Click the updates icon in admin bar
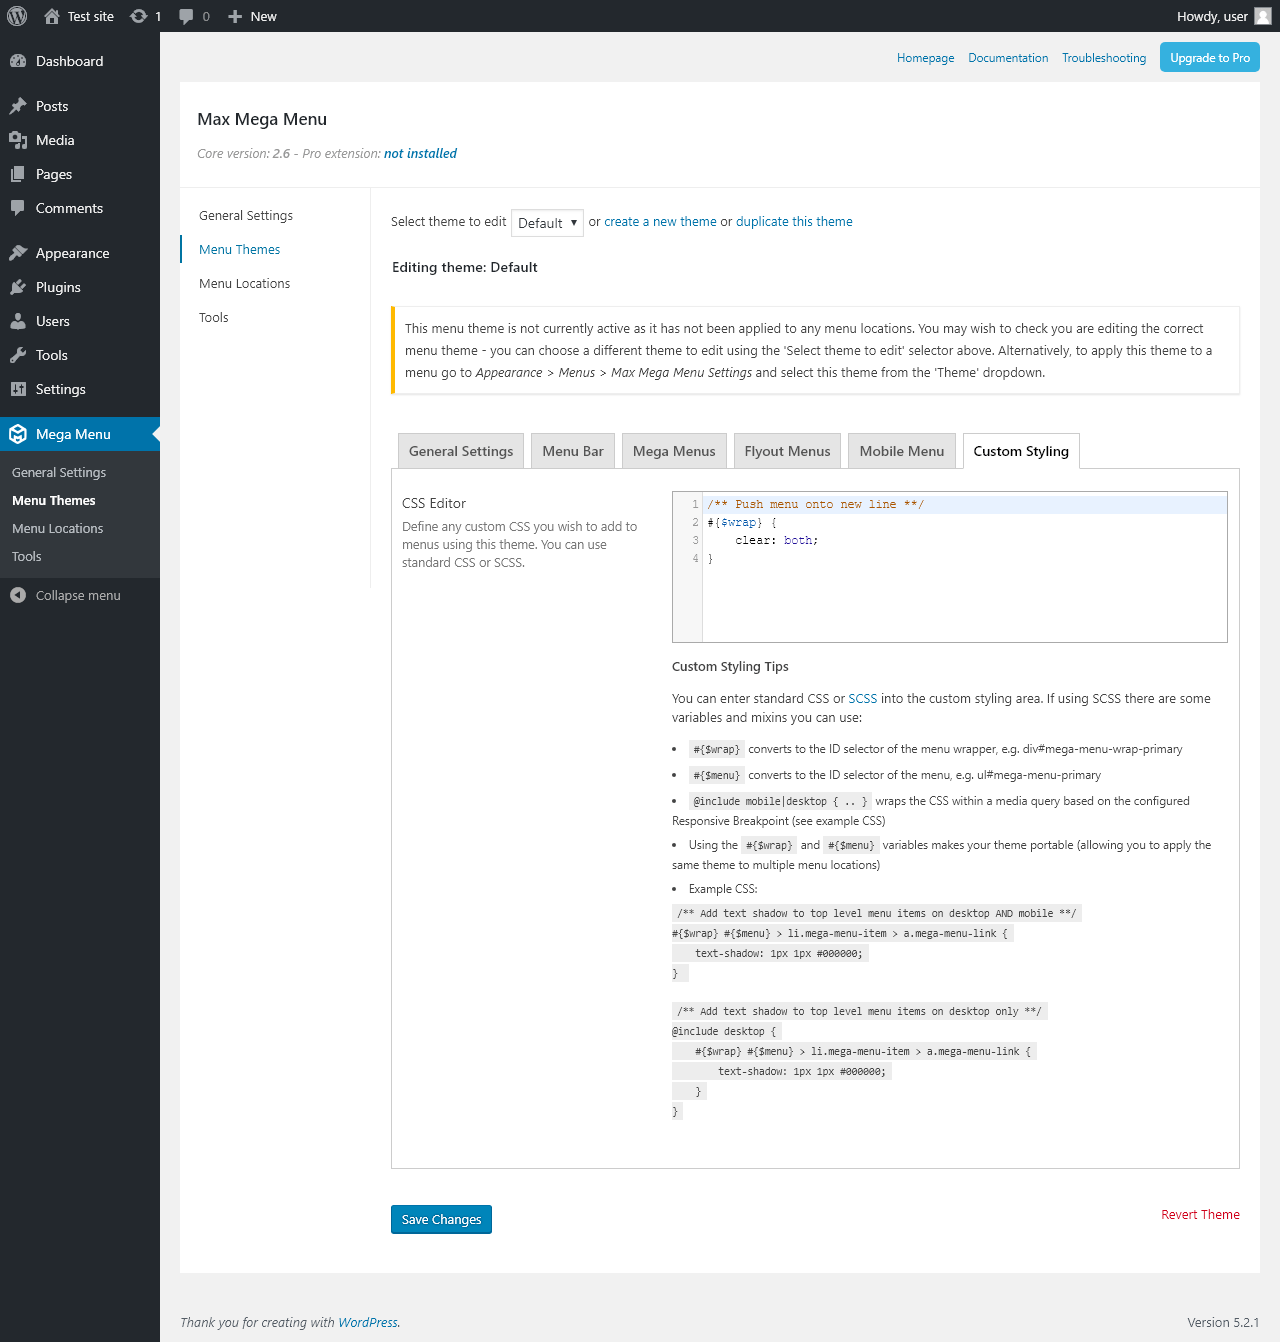Screen dimensions: 1280x1342 click(139, 16)
